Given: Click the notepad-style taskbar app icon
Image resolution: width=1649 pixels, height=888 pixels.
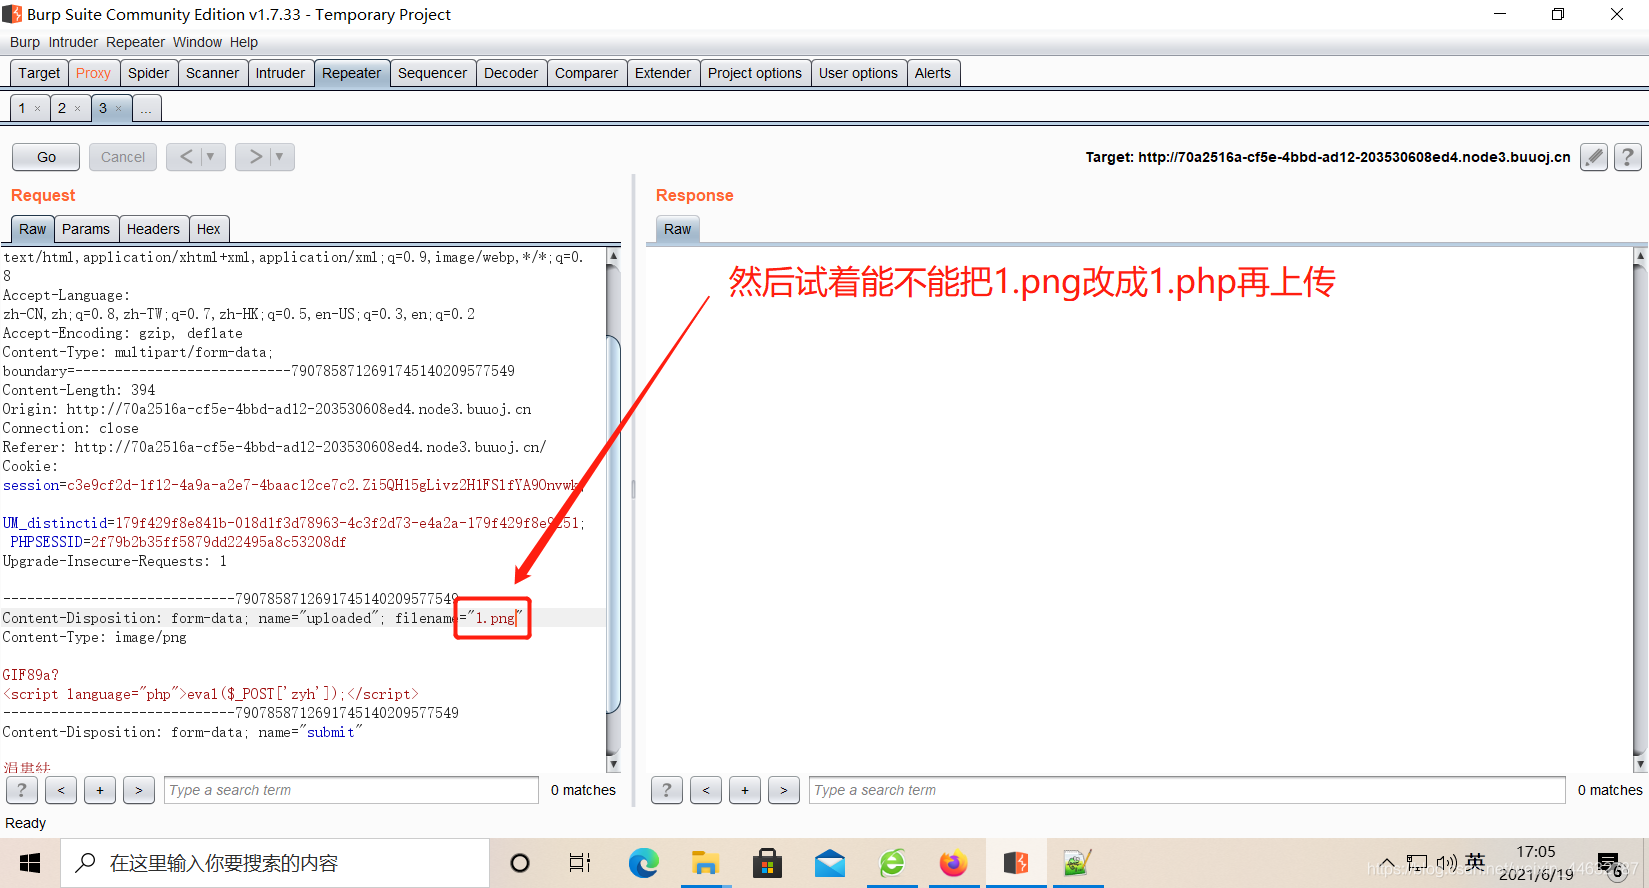Looking at the screenshot, I should pyautogui.click(x=1077, y=863).
